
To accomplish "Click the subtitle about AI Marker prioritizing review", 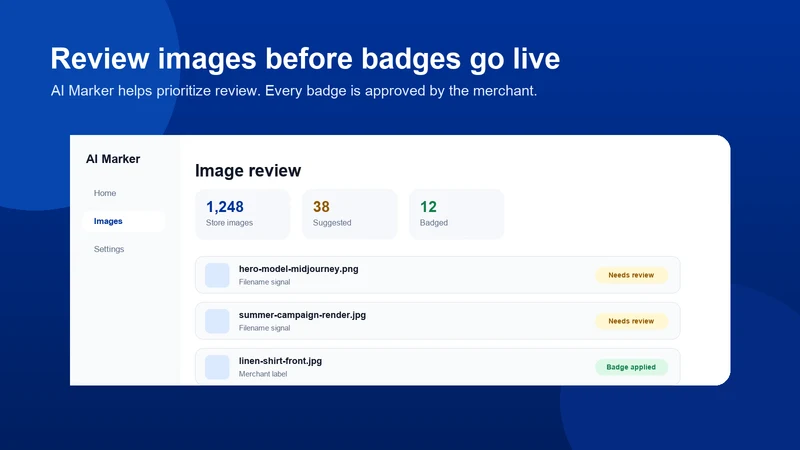I will 294,91.
